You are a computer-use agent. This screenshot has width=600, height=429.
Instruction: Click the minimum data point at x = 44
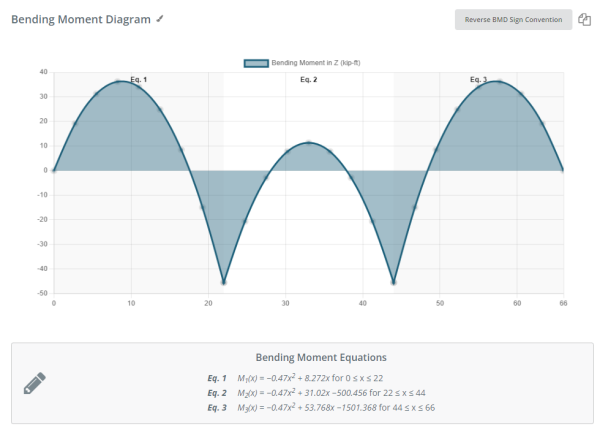pos(394,282)
